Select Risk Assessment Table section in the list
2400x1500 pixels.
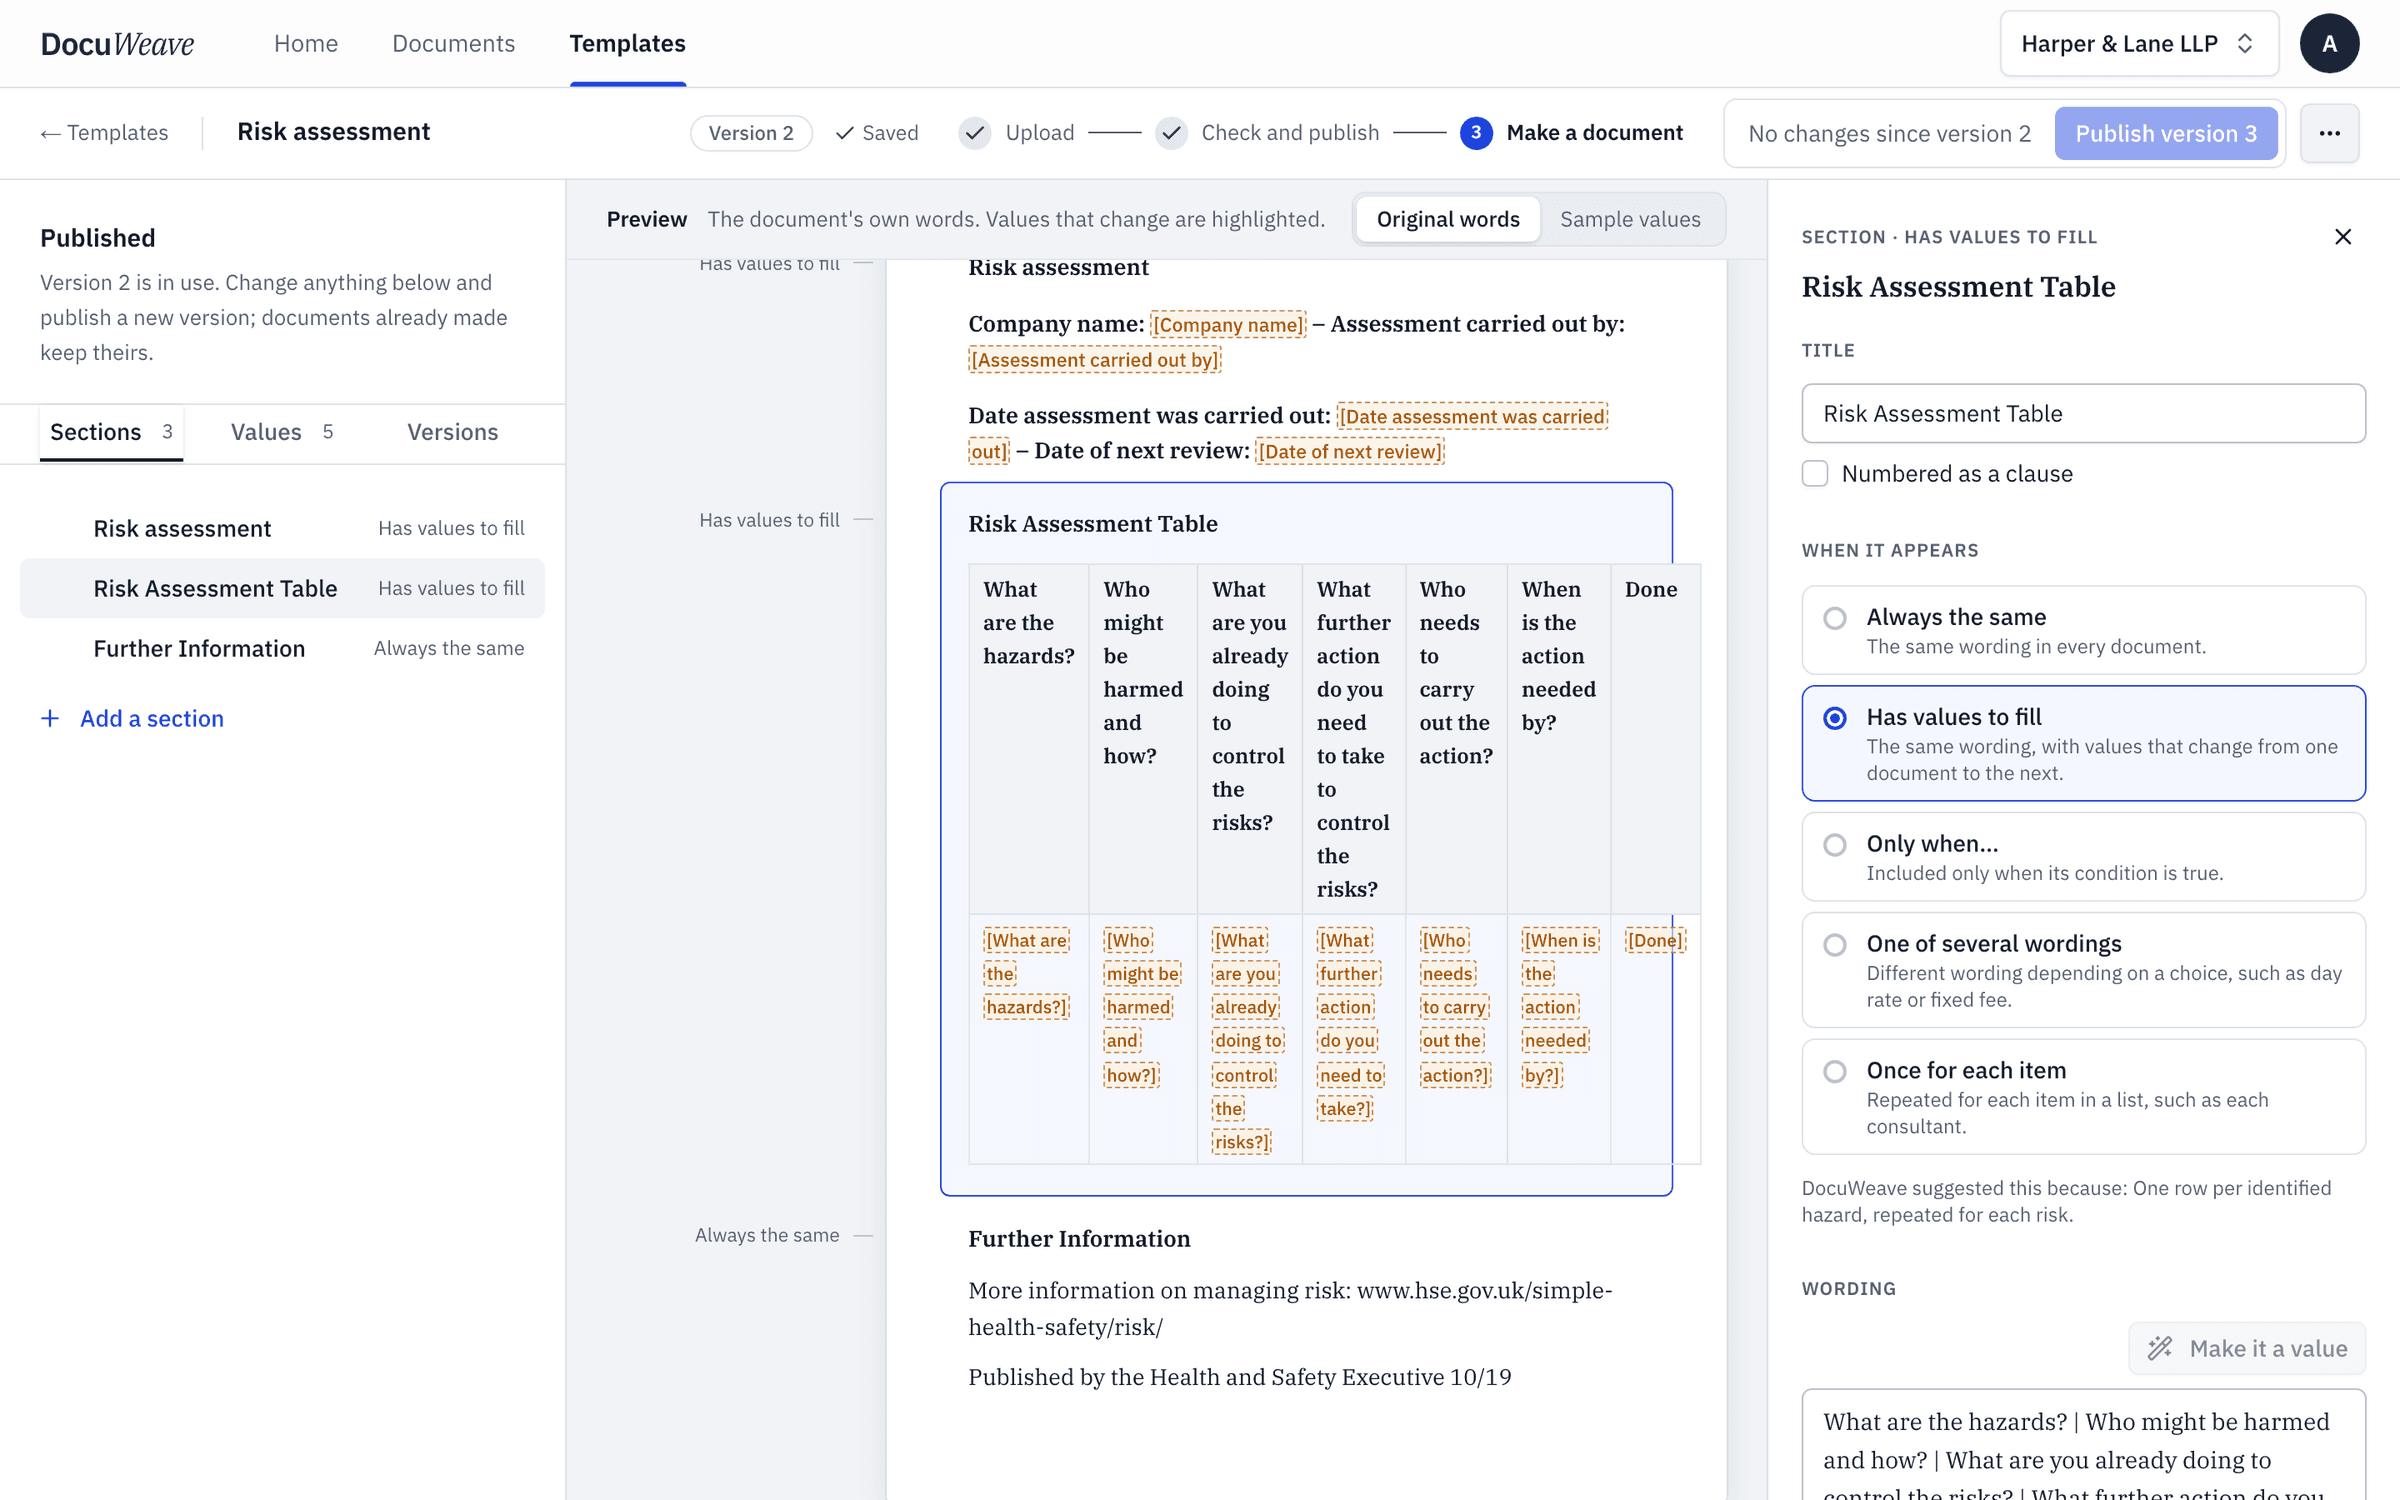coord(282,588)
